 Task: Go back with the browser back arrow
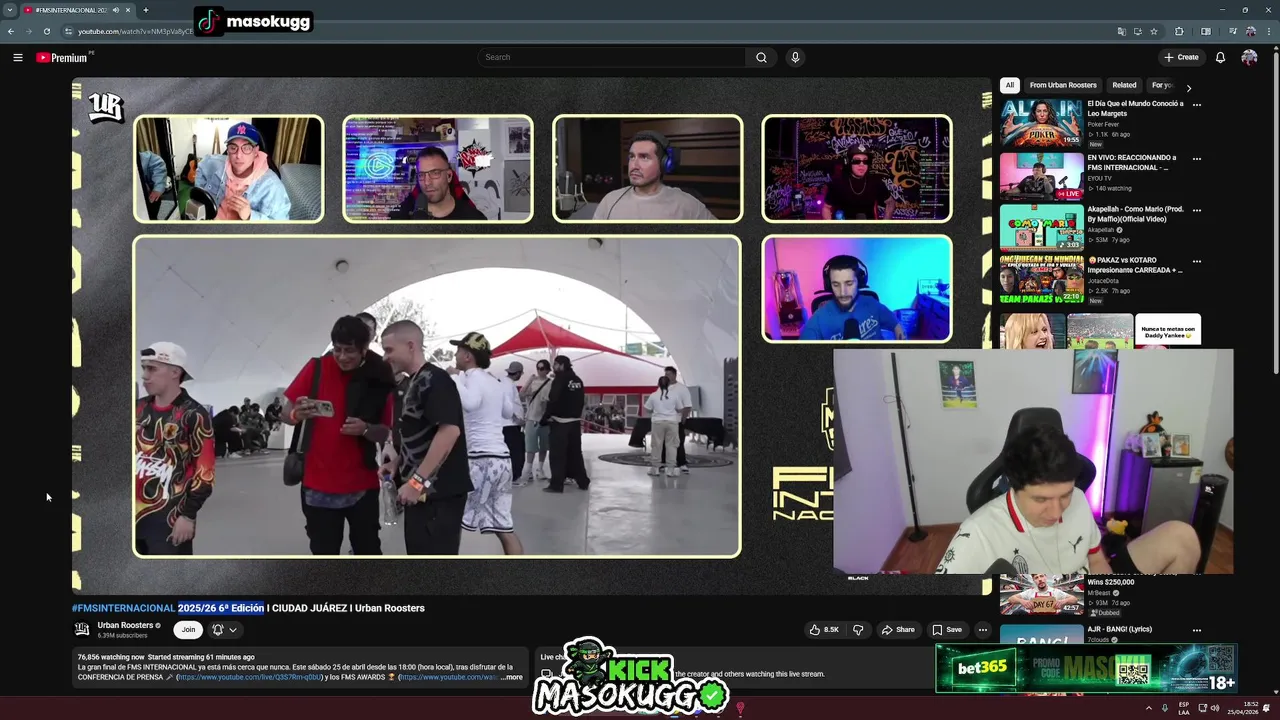[x=11, y=31]
